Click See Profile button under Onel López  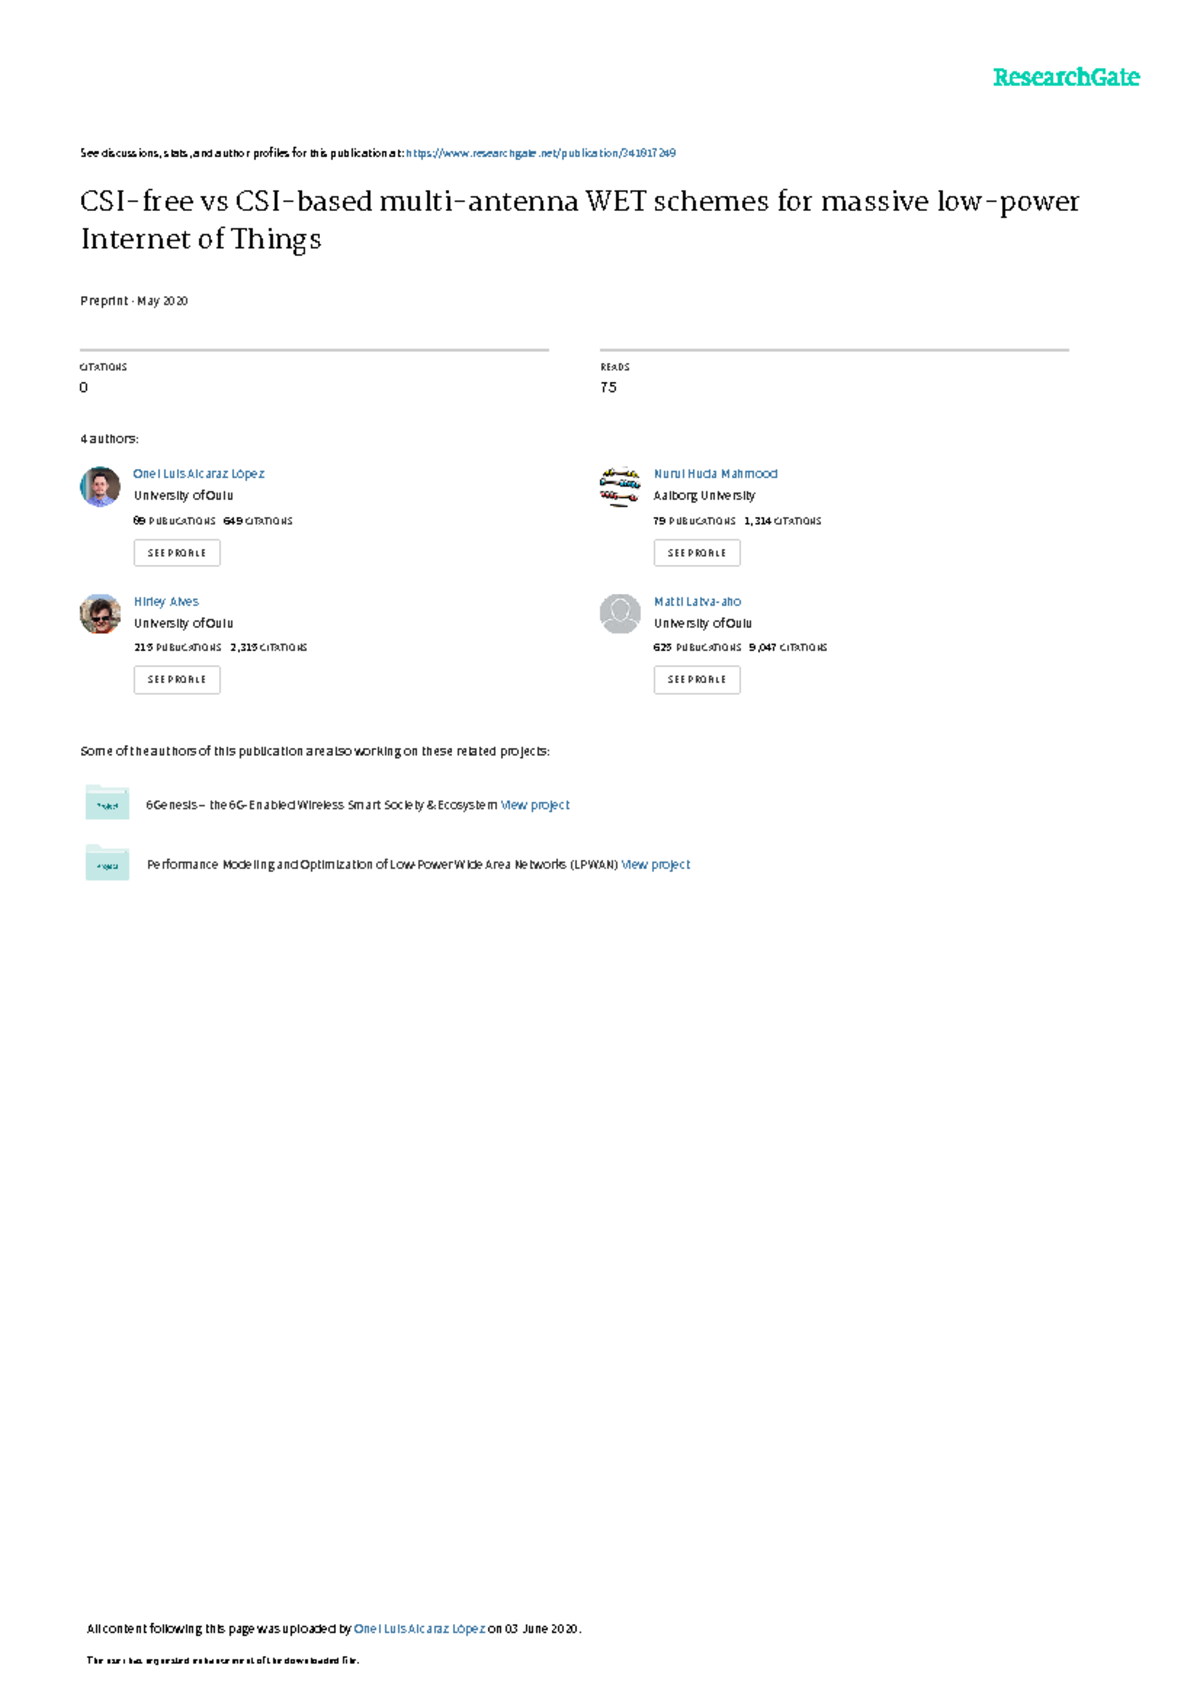(177, 553)
